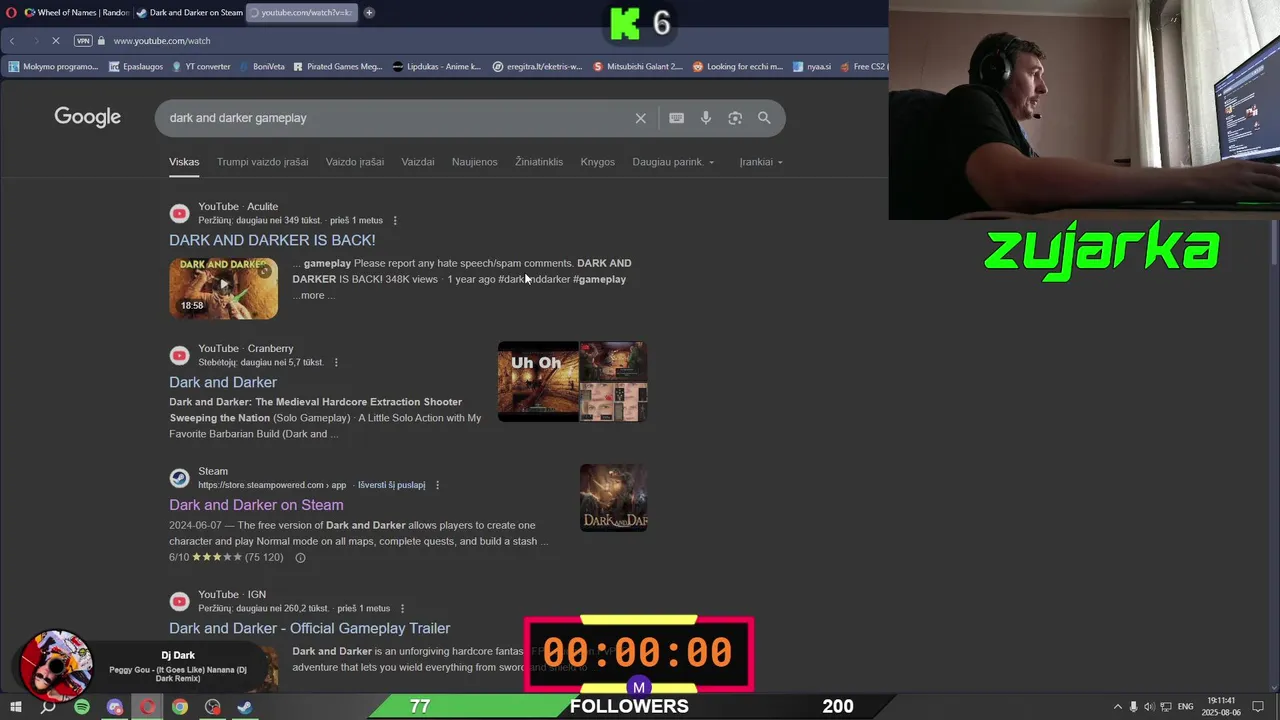
Task: Open the nyaa.si bookmark
Action: click(812, 67)
